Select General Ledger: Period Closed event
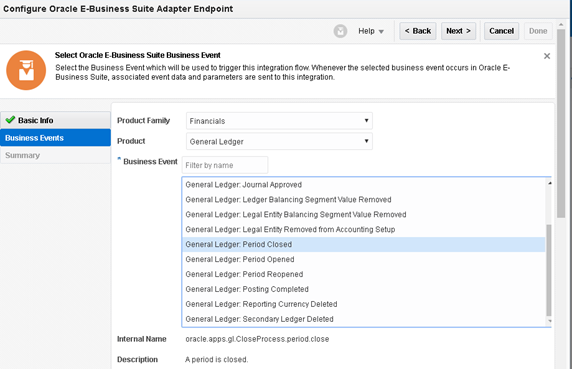572x369 pixels. point(363,245)
